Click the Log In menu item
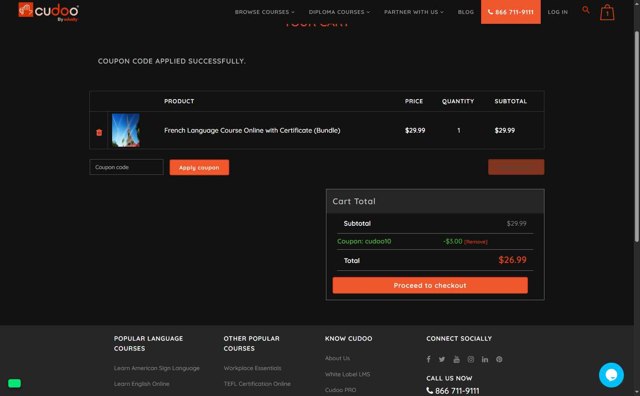This screenshot has width=640, height=396. tap(558, 12)
